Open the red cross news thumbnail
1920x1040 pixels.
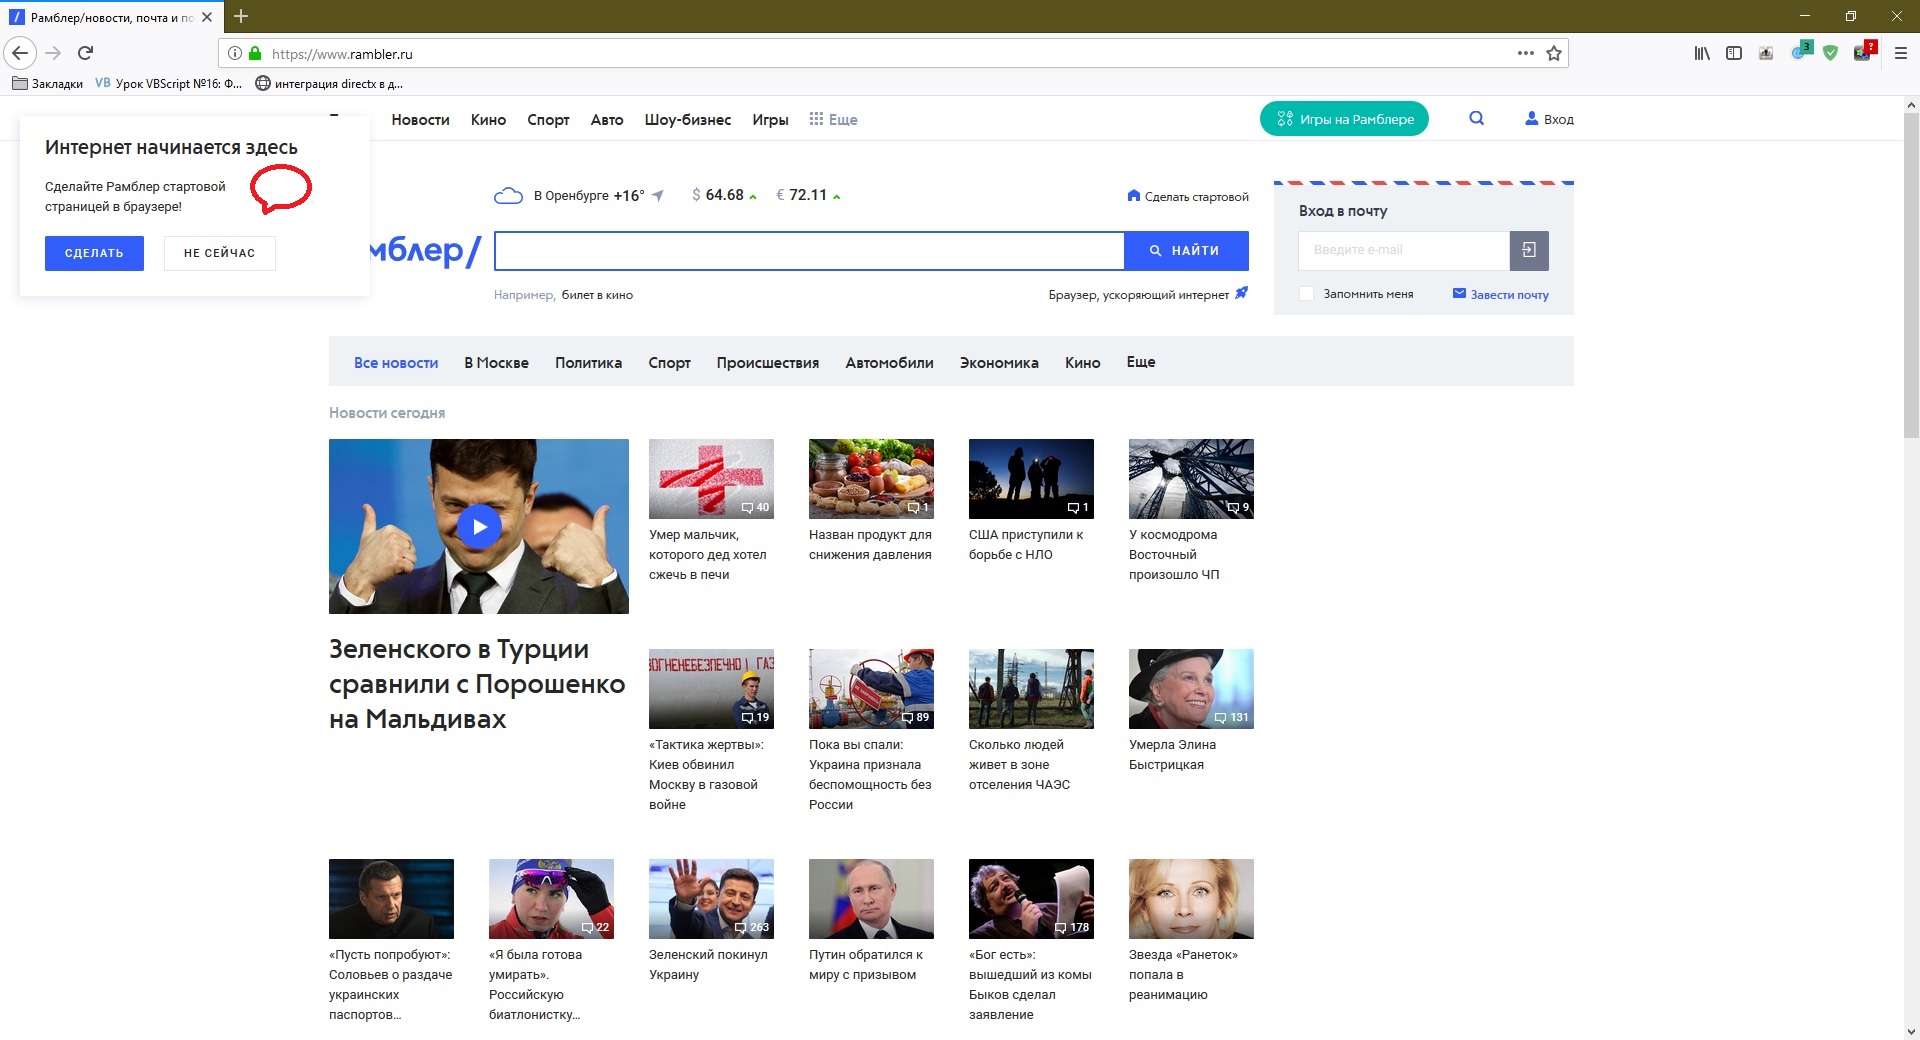[x=711, y=478]
